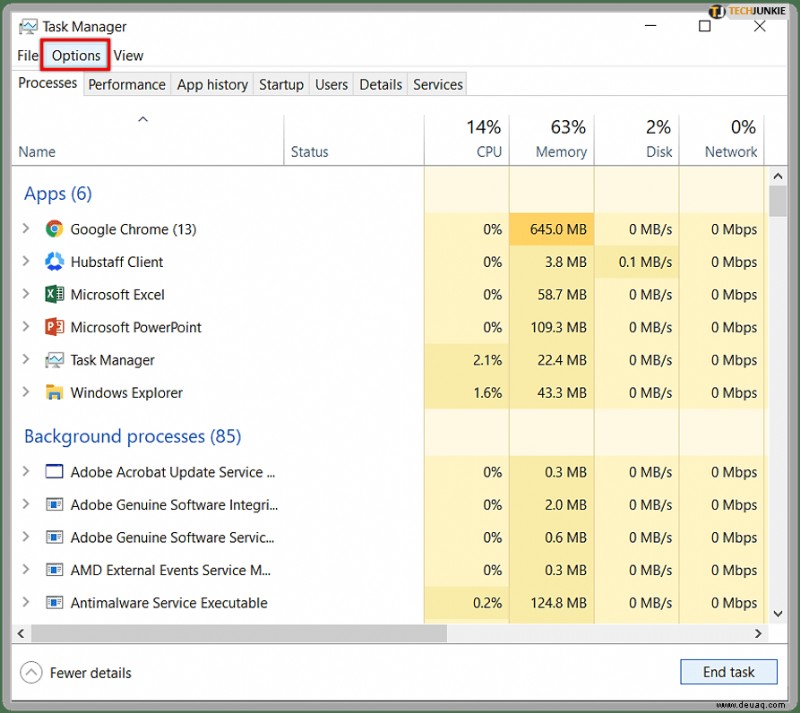
Task: Click the Microsoft Excel icon
Action: point(54,294)
